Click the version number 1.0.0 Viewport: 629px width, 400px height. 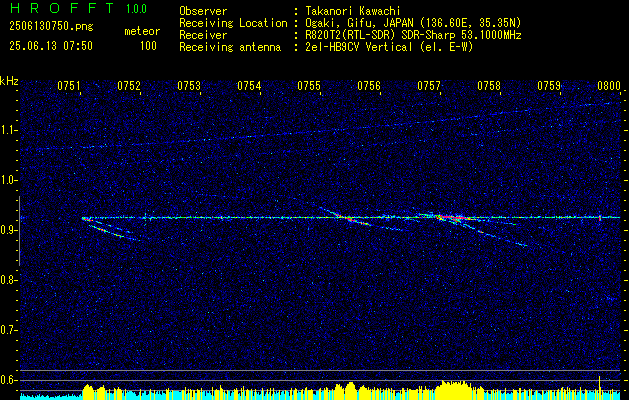(136, 9)
